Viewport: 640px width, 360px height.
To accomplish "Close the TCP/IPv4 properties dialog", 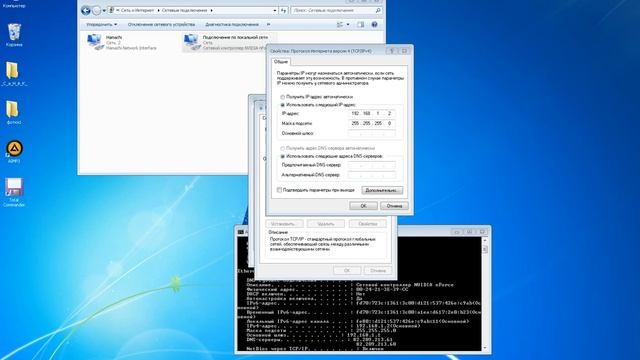I will 404,51.
